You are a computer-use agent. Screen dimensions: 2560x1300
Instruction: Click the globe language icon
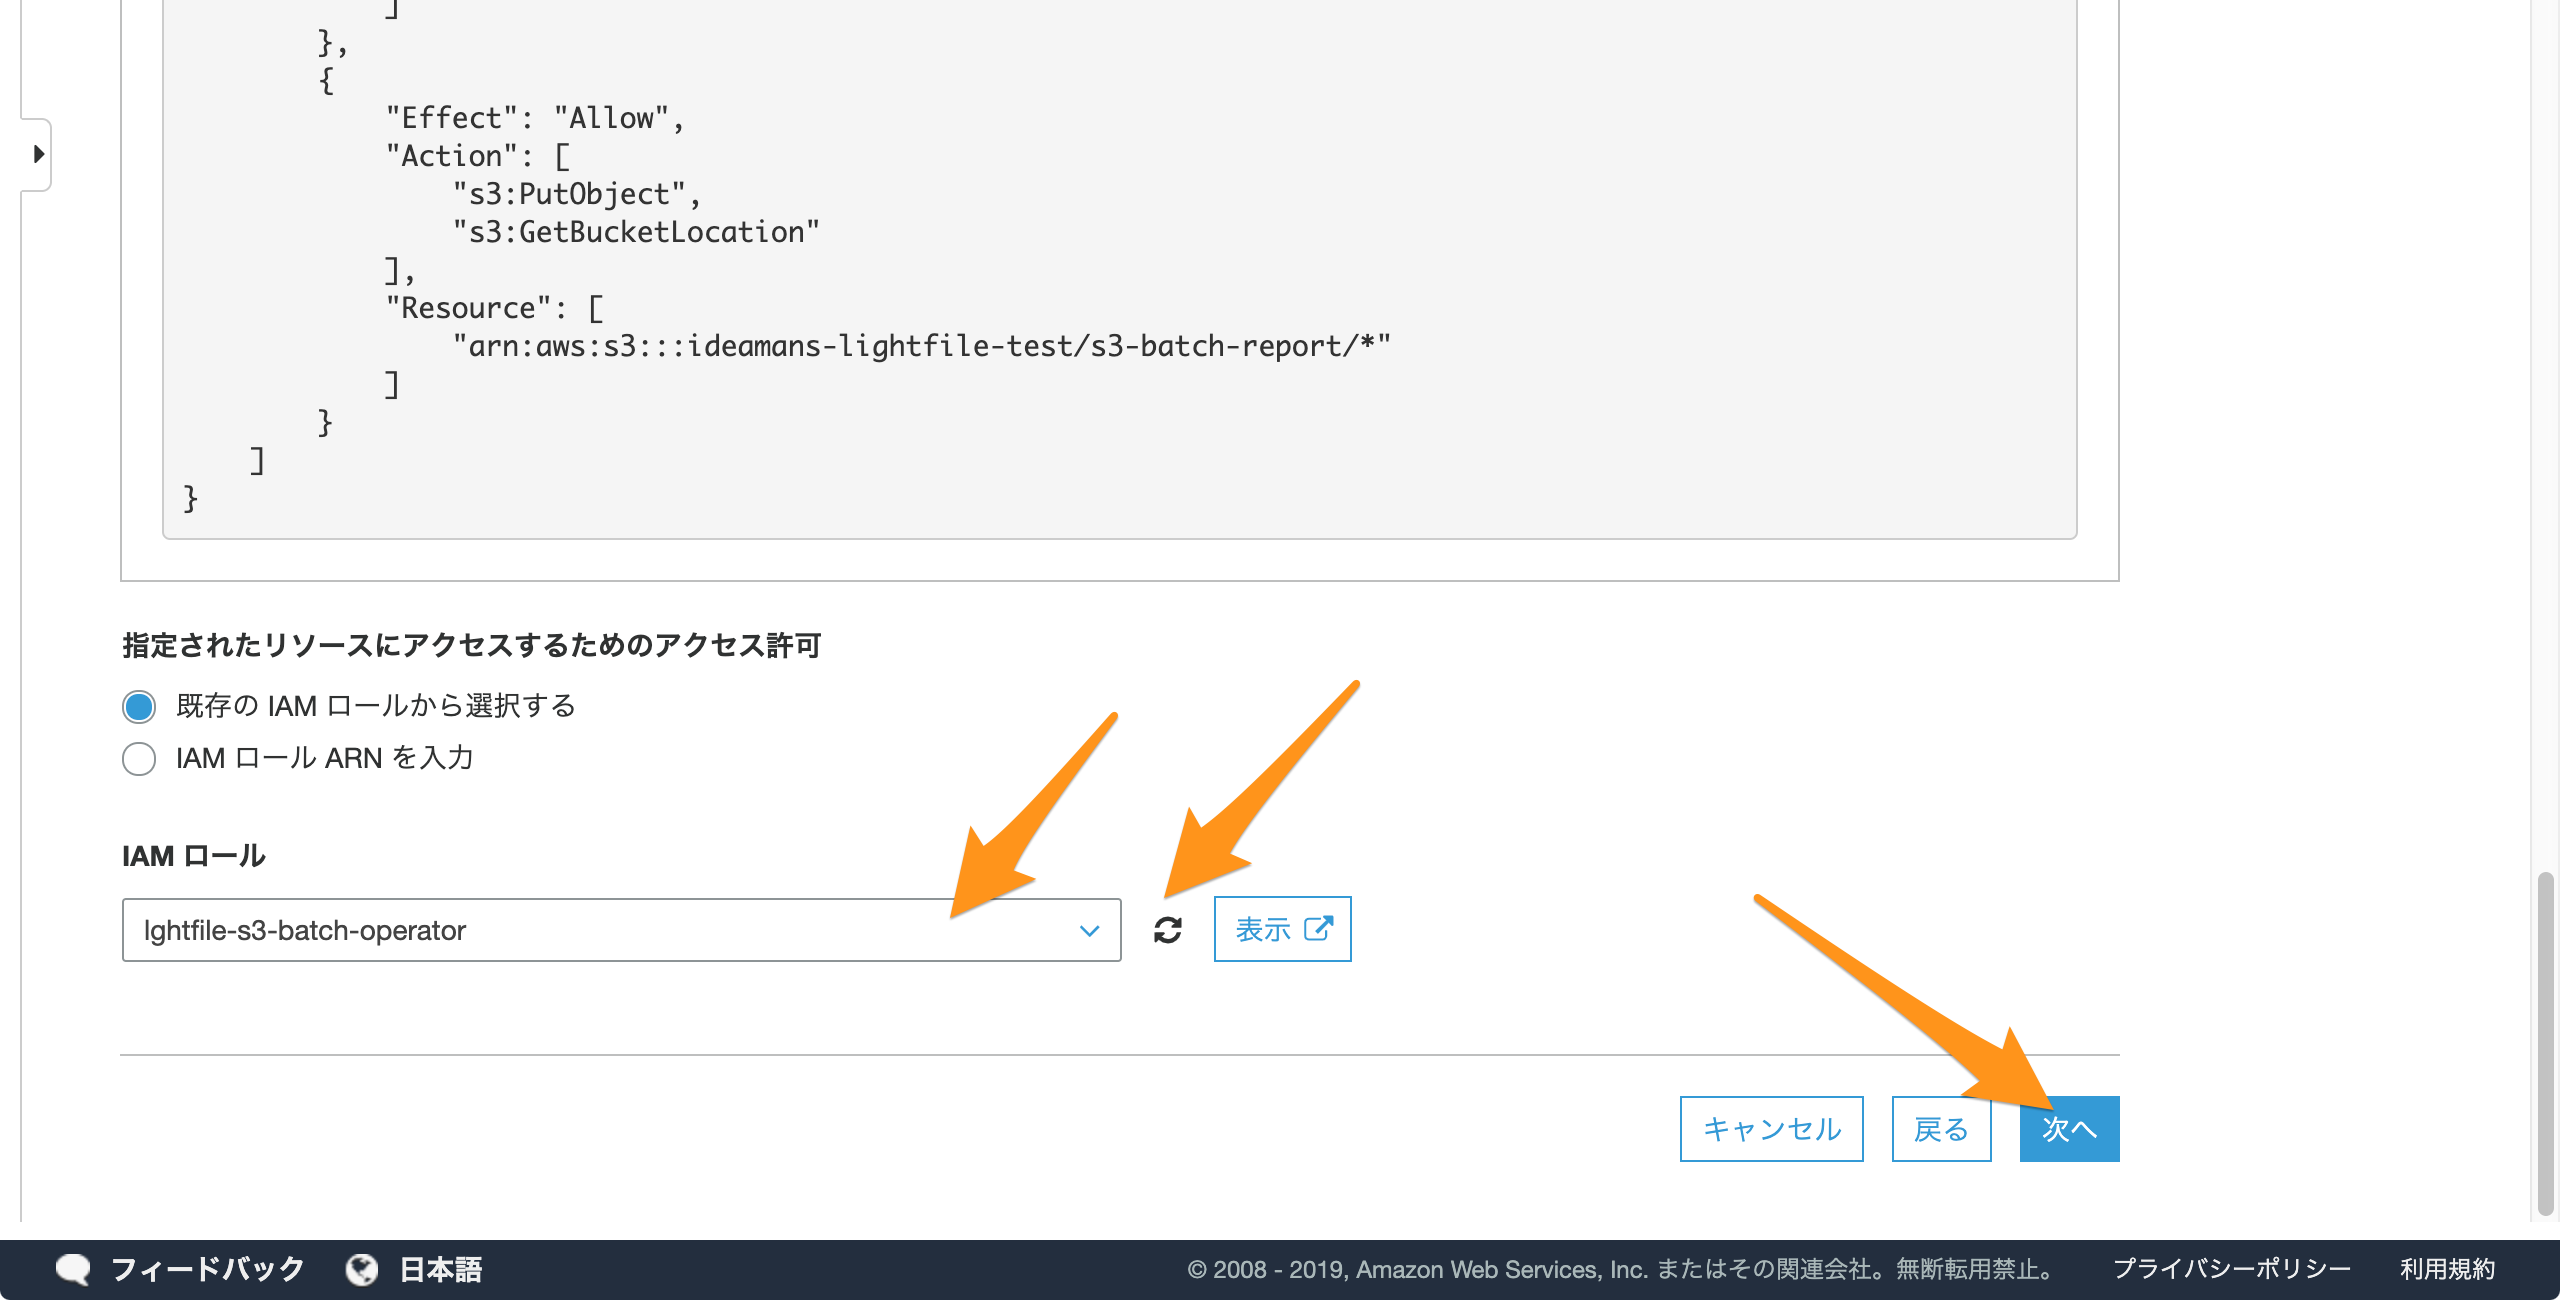pyautogui.click(x=361, y=1269)
